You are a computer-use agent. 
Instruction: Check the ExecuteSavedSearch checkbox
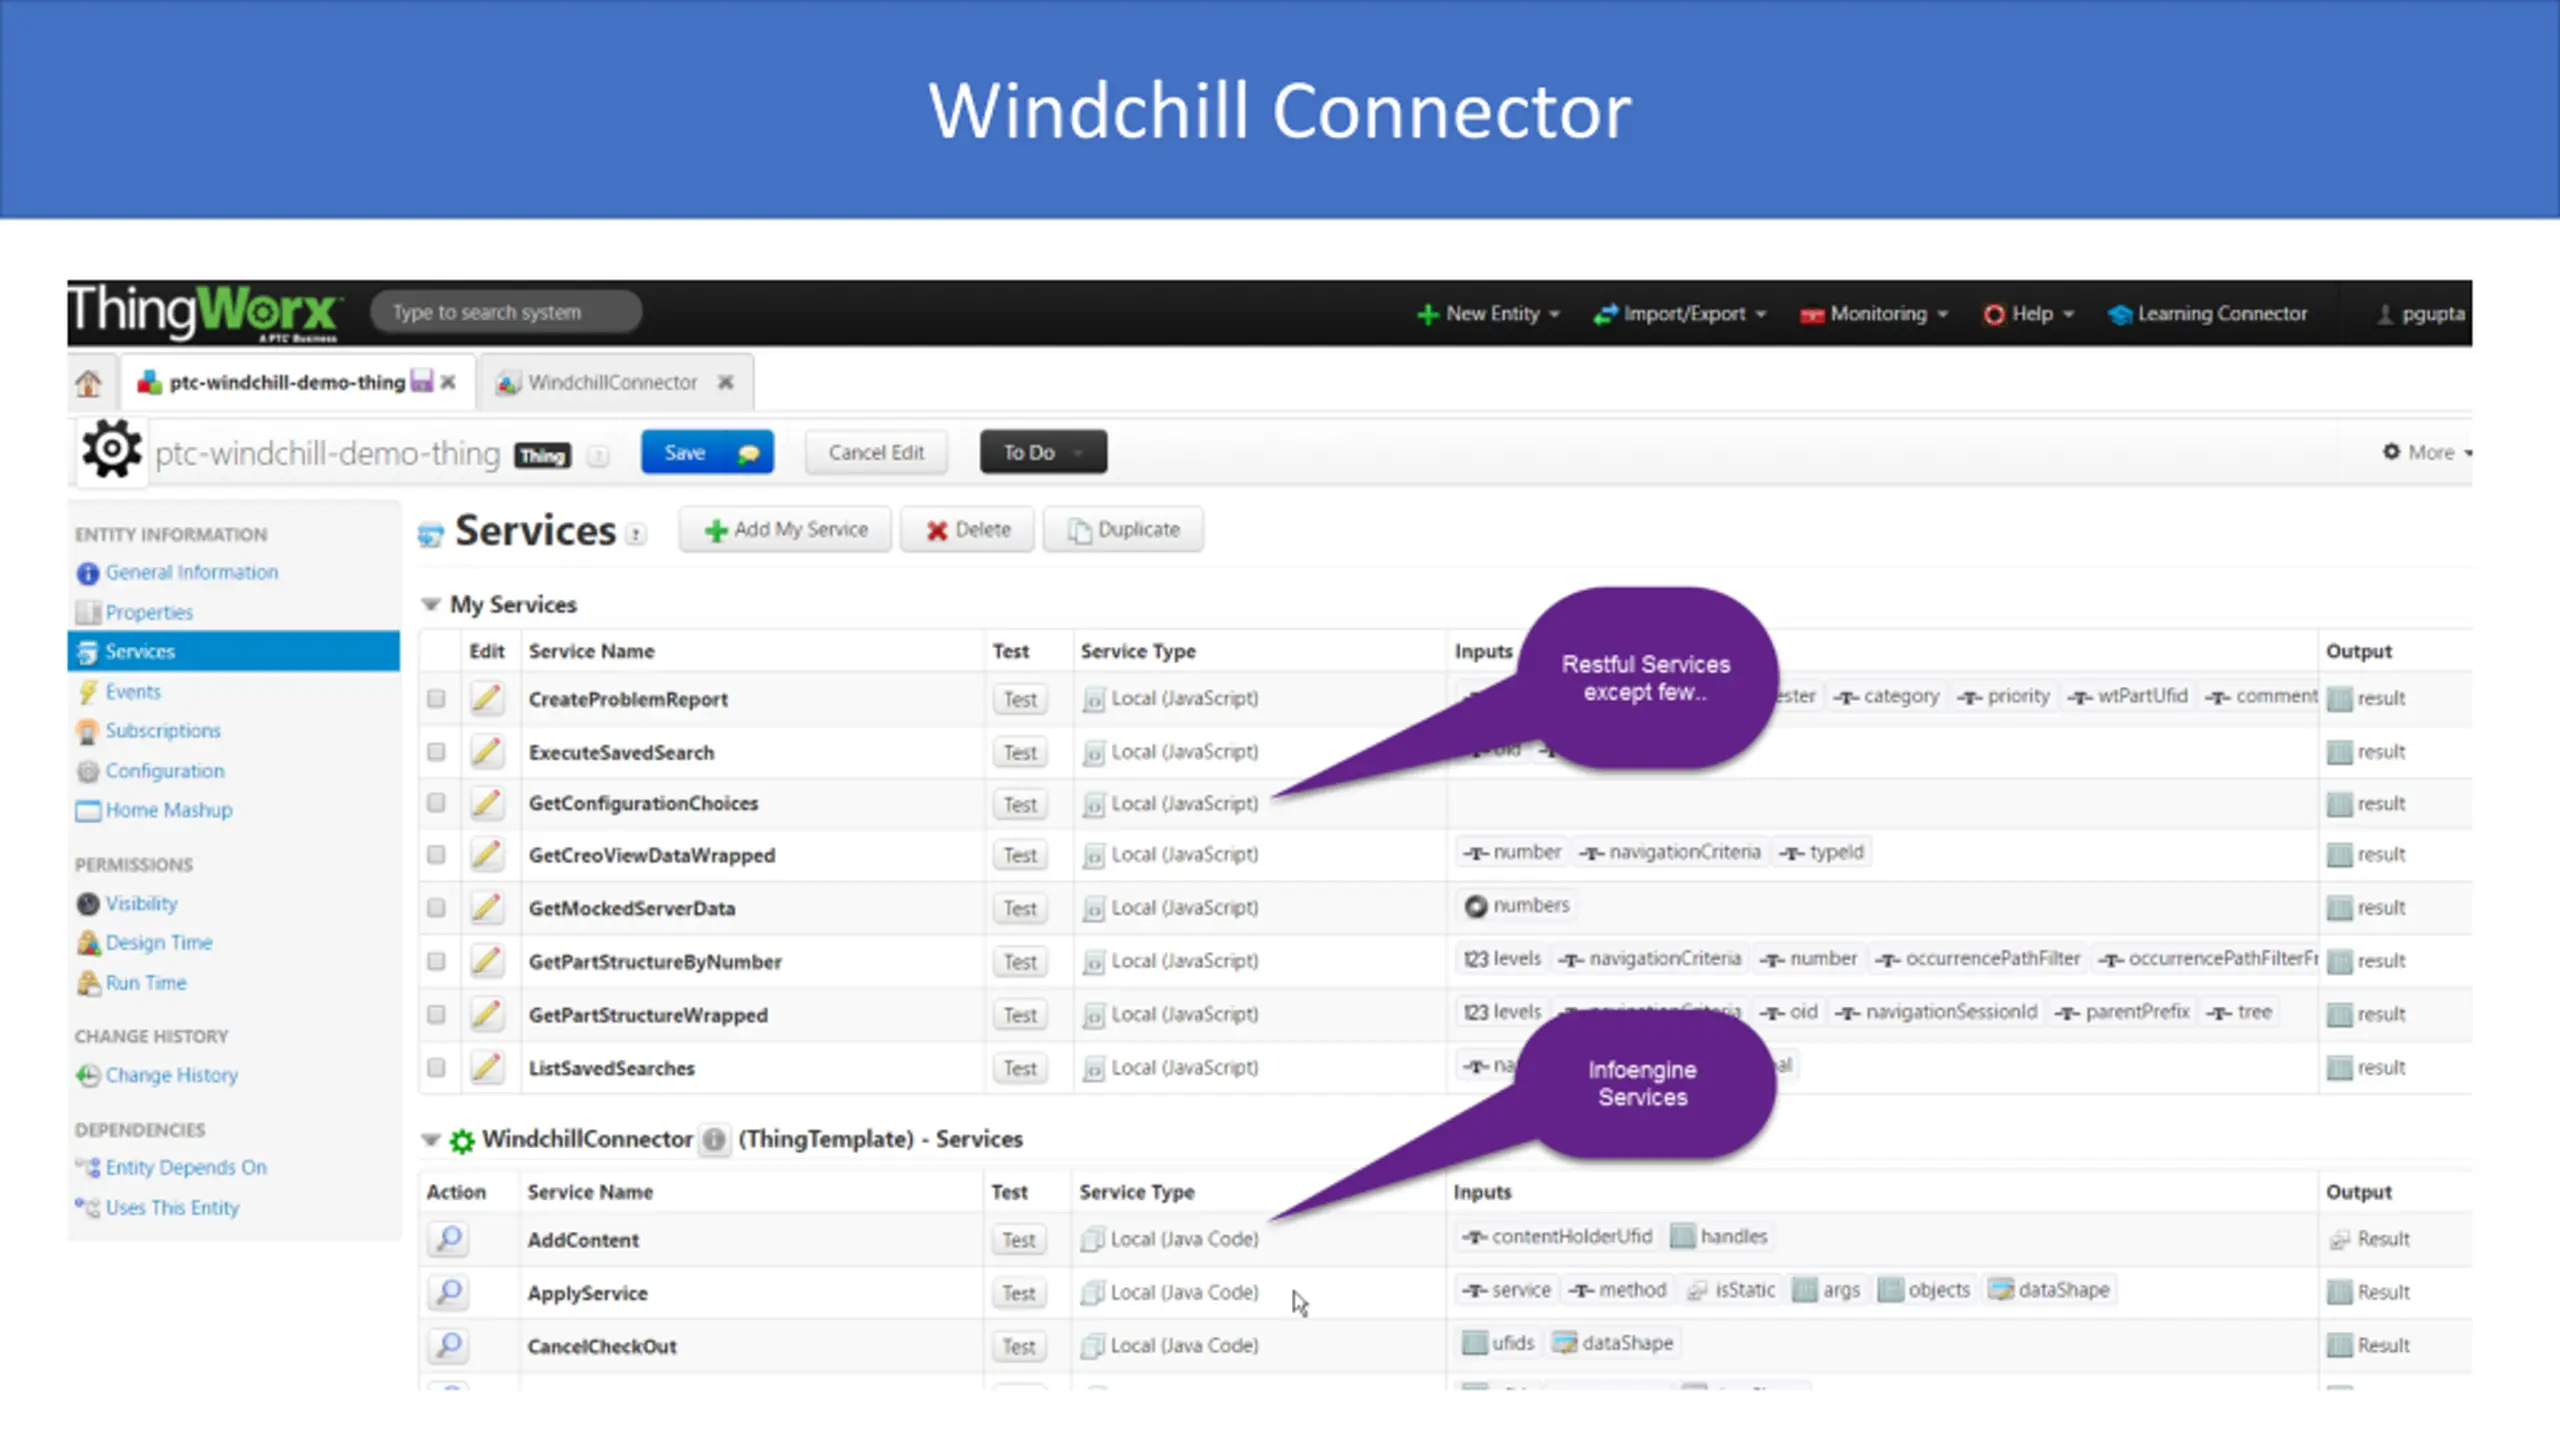coord(436,751)
